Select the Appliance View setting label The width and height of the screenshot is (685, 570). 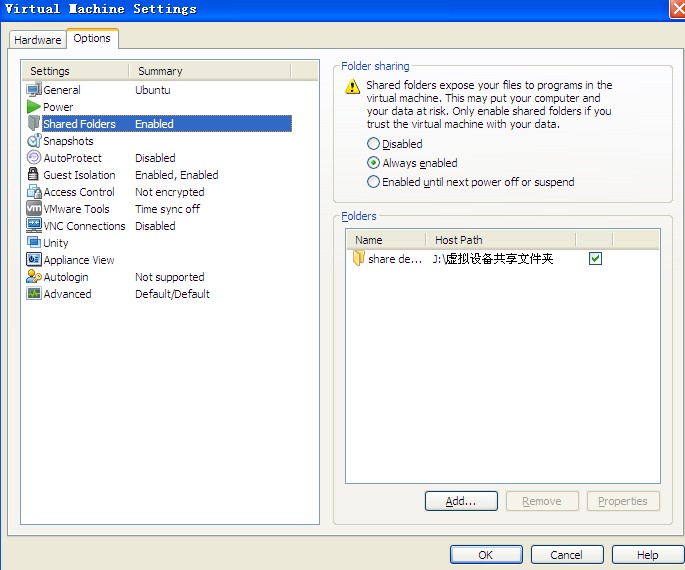point(79,260)
